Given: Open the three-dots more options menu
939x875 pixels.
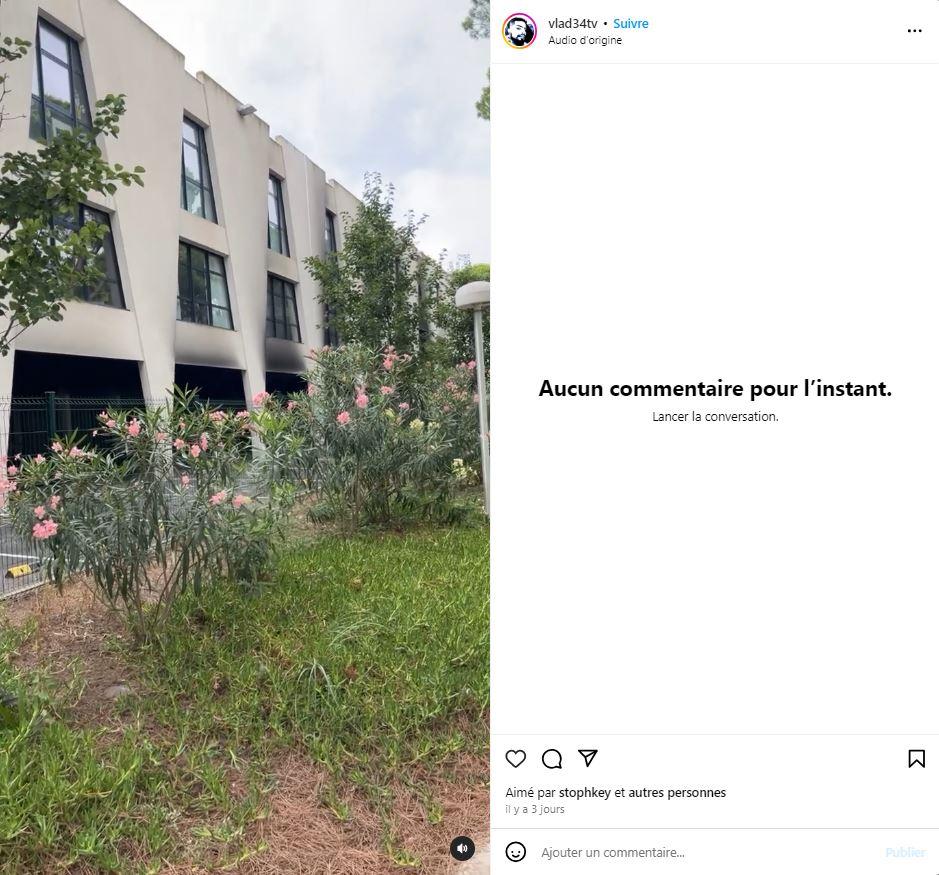Looking at the screenshot, I should (914, 31).
